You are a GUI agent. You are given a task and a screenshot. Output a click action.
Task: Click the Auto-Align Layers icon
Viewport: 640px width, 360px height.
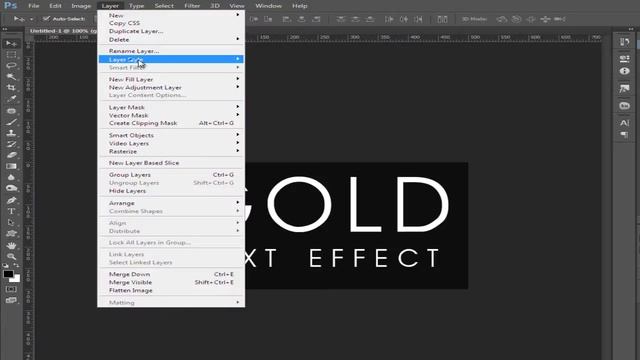(x=442, y=19)
